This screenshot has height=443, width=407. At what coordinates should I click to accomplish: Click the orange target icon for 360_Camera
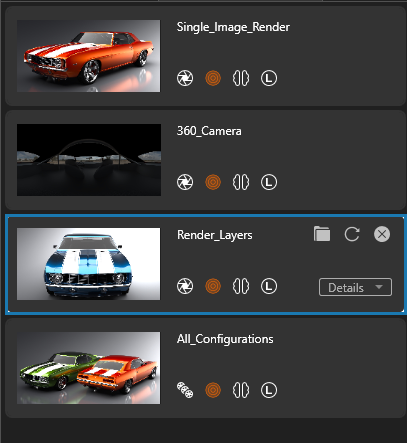[x=213, y=182]
